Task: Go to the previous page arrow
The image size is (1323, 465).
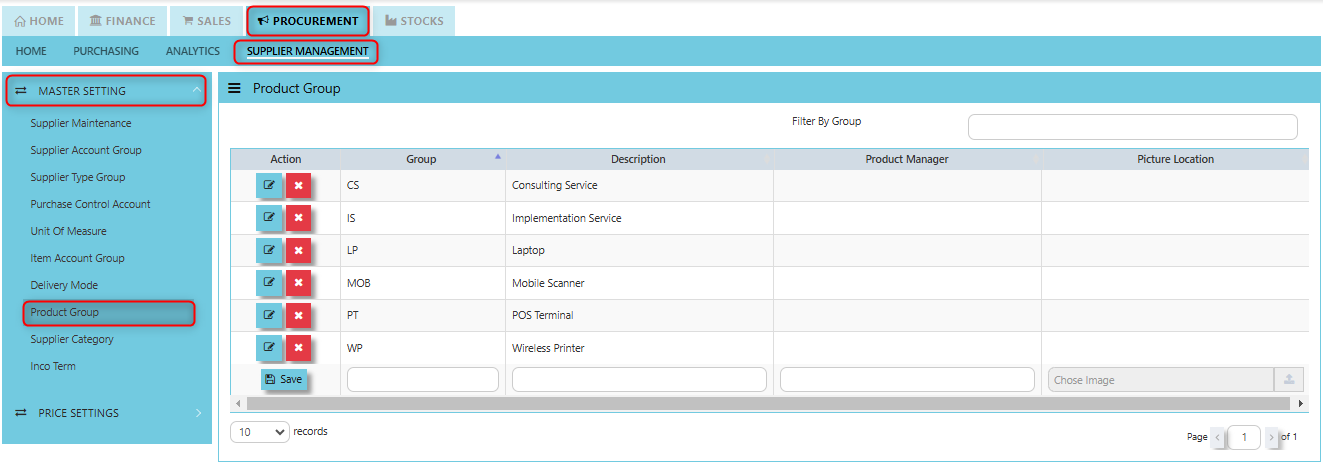Action: point(1218,437)
